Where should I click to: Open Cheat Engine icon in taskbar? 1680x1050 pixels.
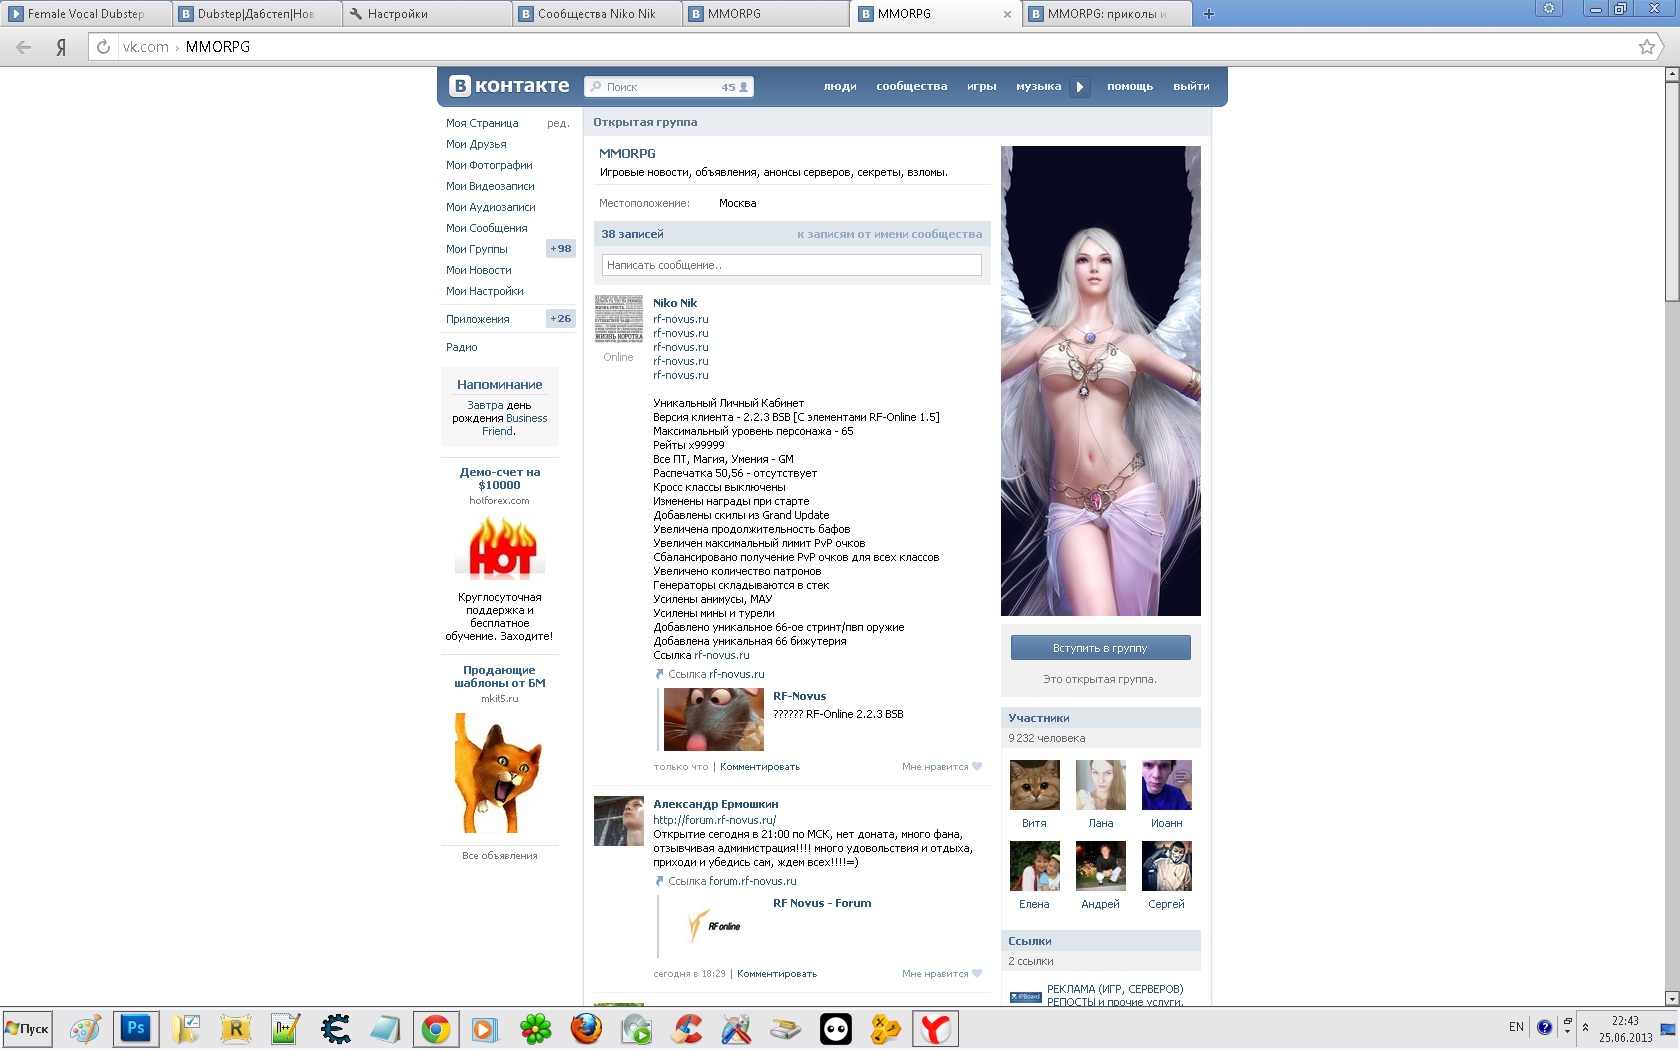click(335, 1028)
